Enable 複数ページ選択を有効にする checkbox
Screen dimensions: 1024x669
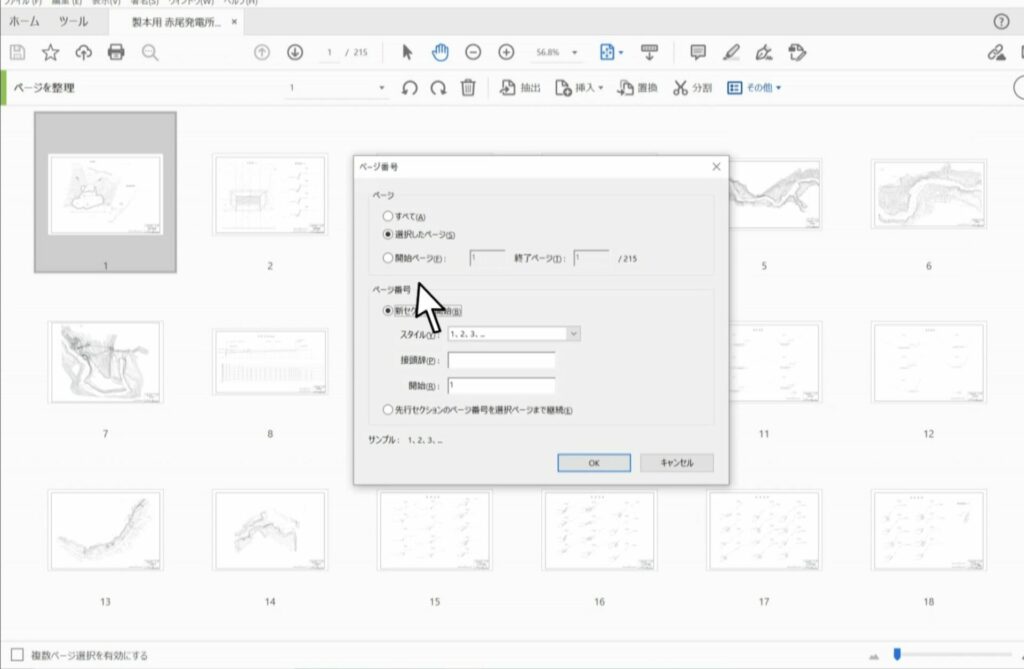(x=18, y=655)
